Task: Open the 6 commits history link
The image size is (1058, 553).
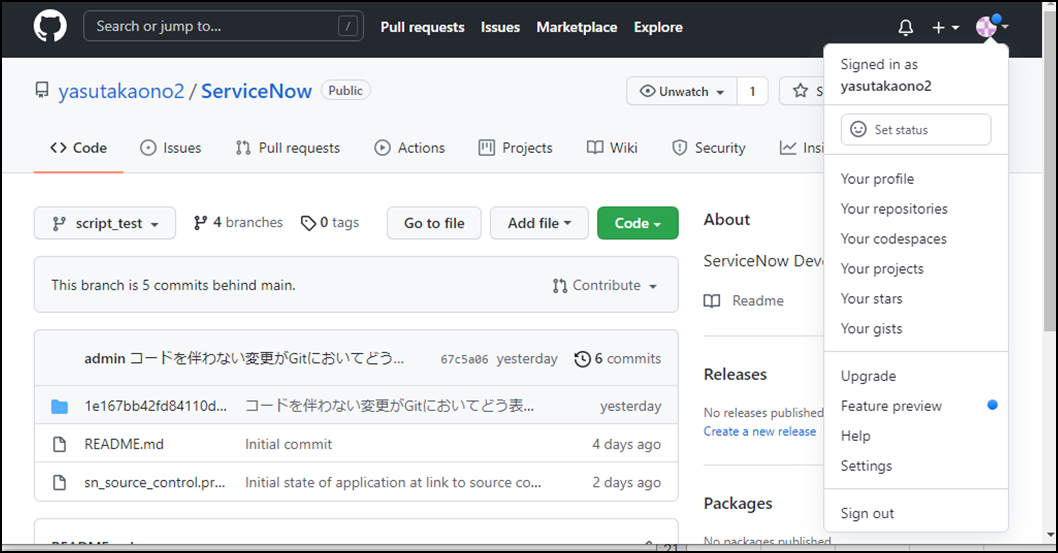Action: 617,359
